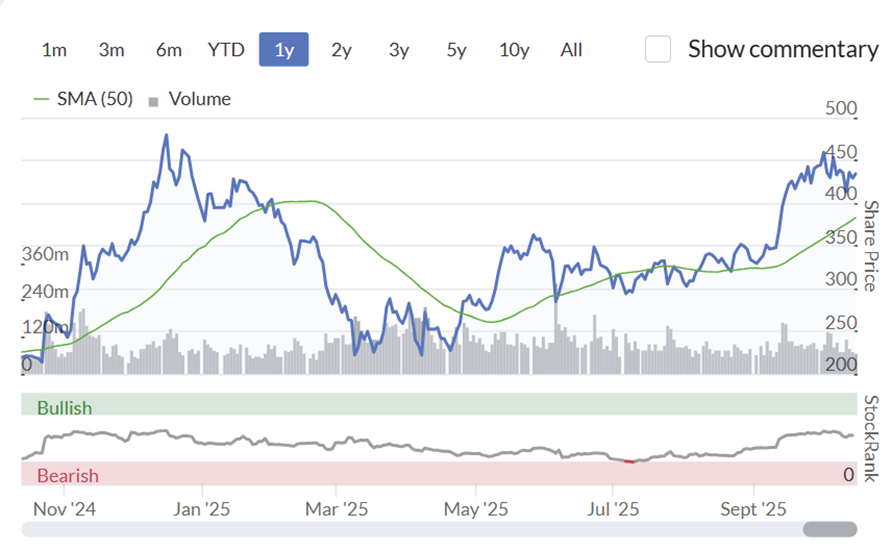Click the Nov '24 axis label
892x551 pixels.
pos(64,509)
